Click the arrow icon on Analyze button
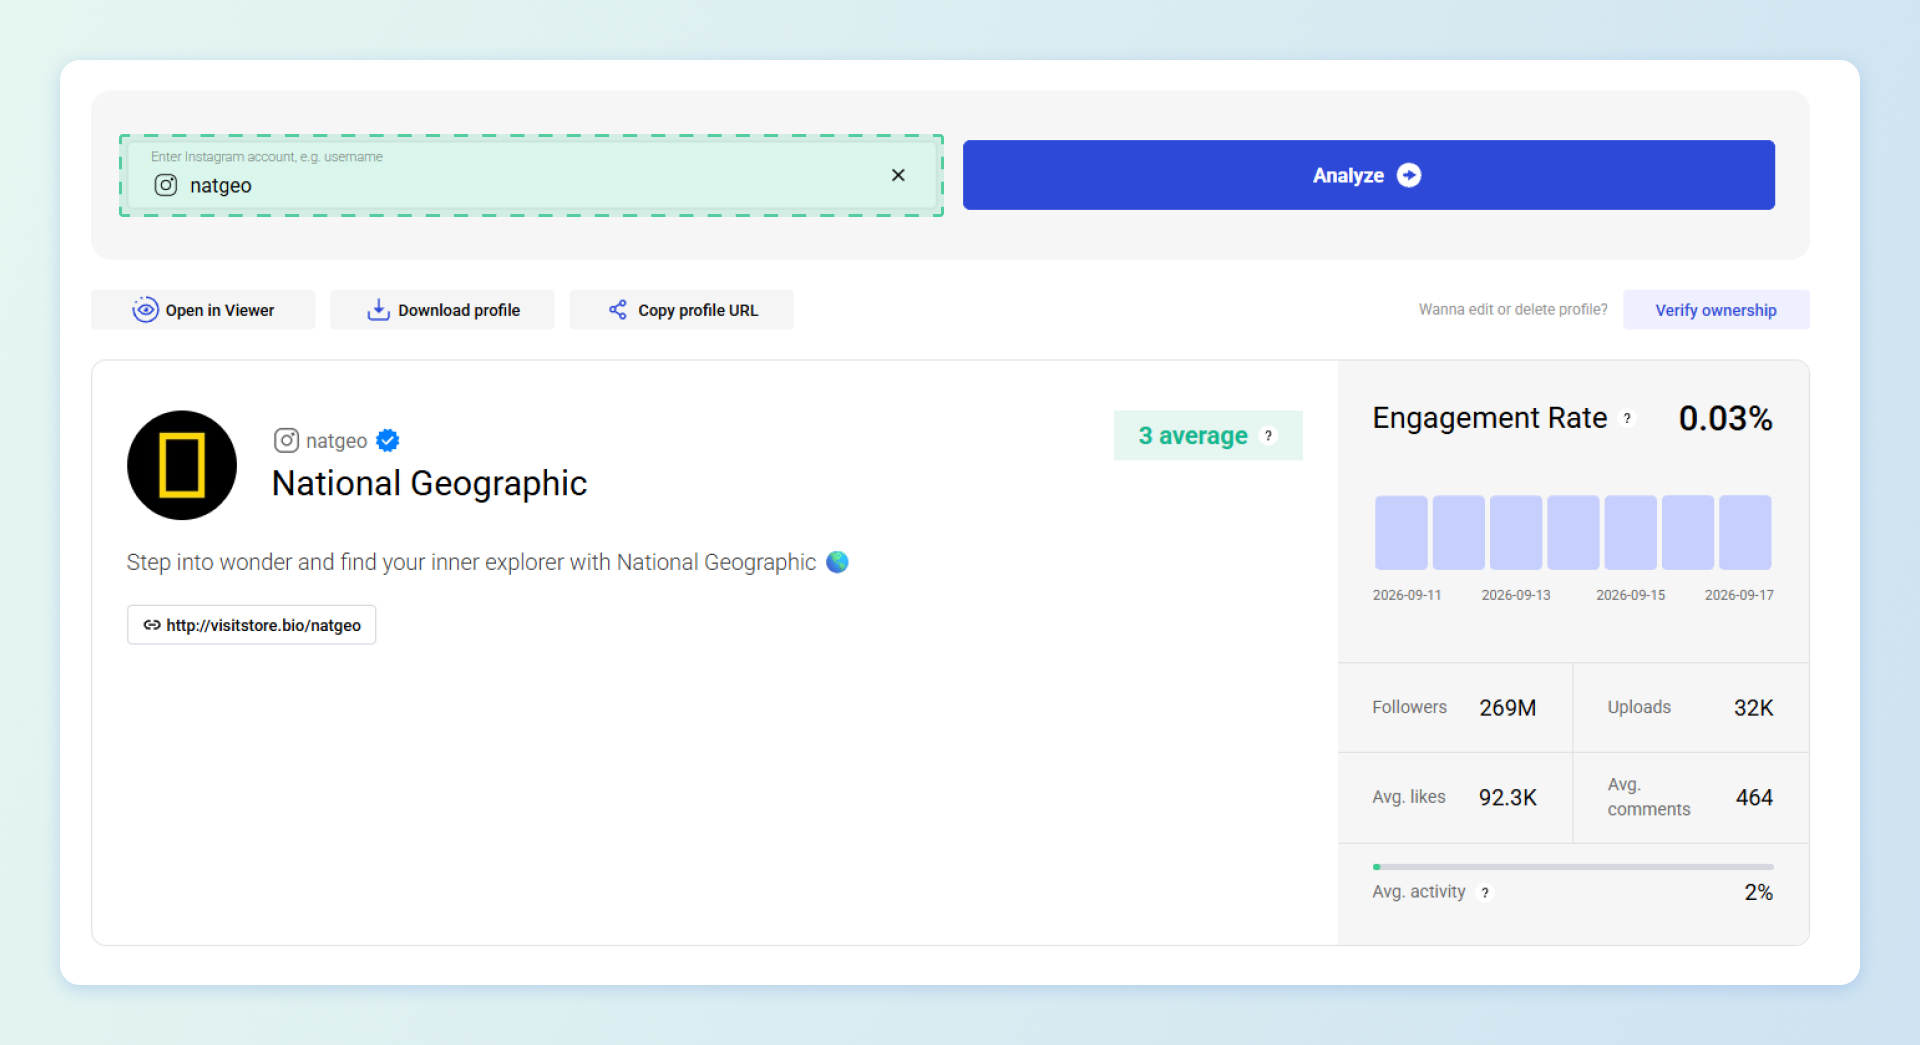Viewport: 1920px width, 1045px height. pos(1409,175)
